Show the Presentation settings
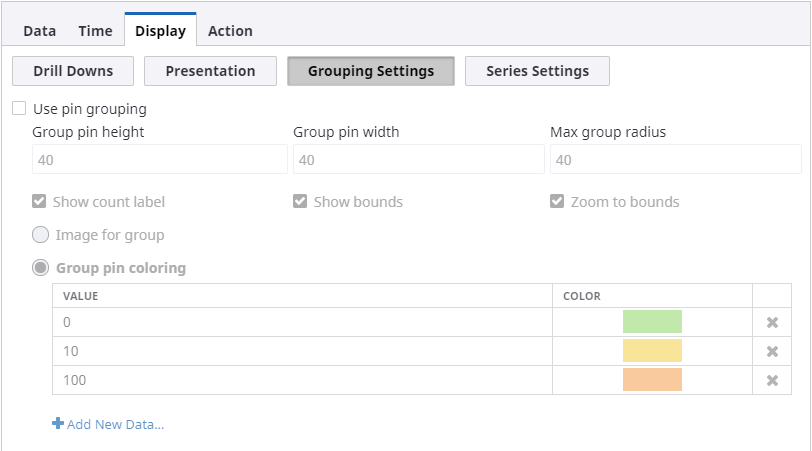Viewport: 812px width, 451px height. click(x=210, y=71)
